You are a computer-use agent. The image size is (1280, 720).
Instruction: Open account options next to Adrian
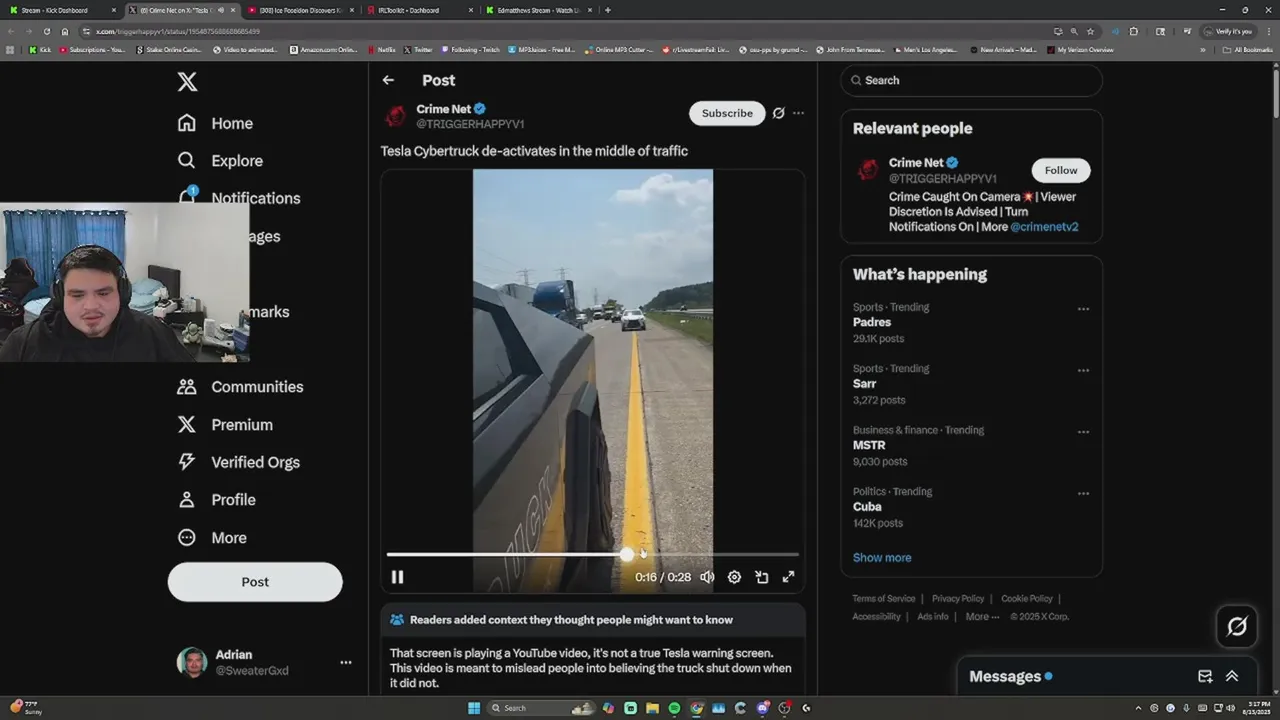(345, 662)
